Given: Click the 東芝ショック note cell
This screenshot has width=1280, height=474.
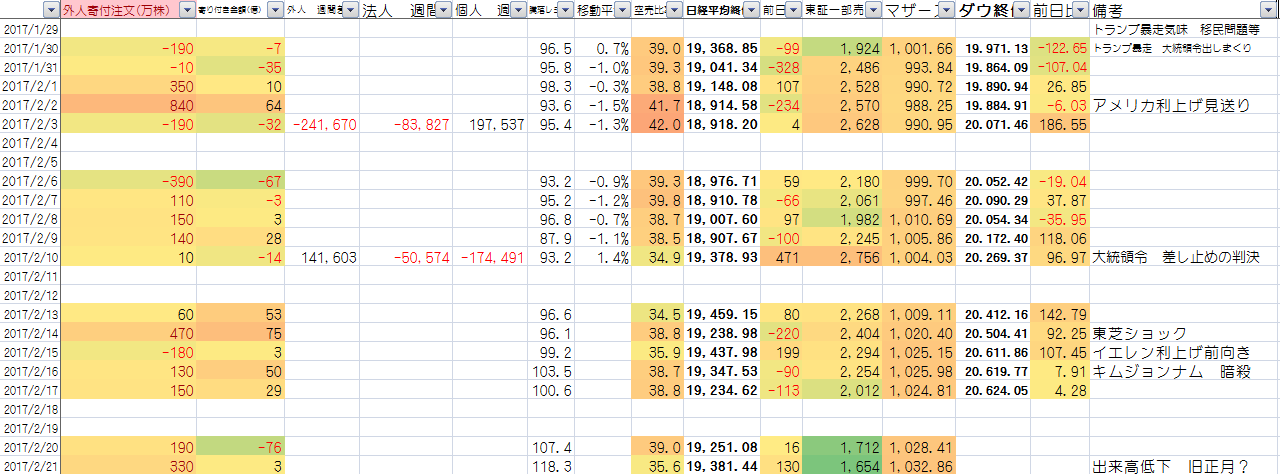Looking at the screenshot, I should tap(1140, 333).
